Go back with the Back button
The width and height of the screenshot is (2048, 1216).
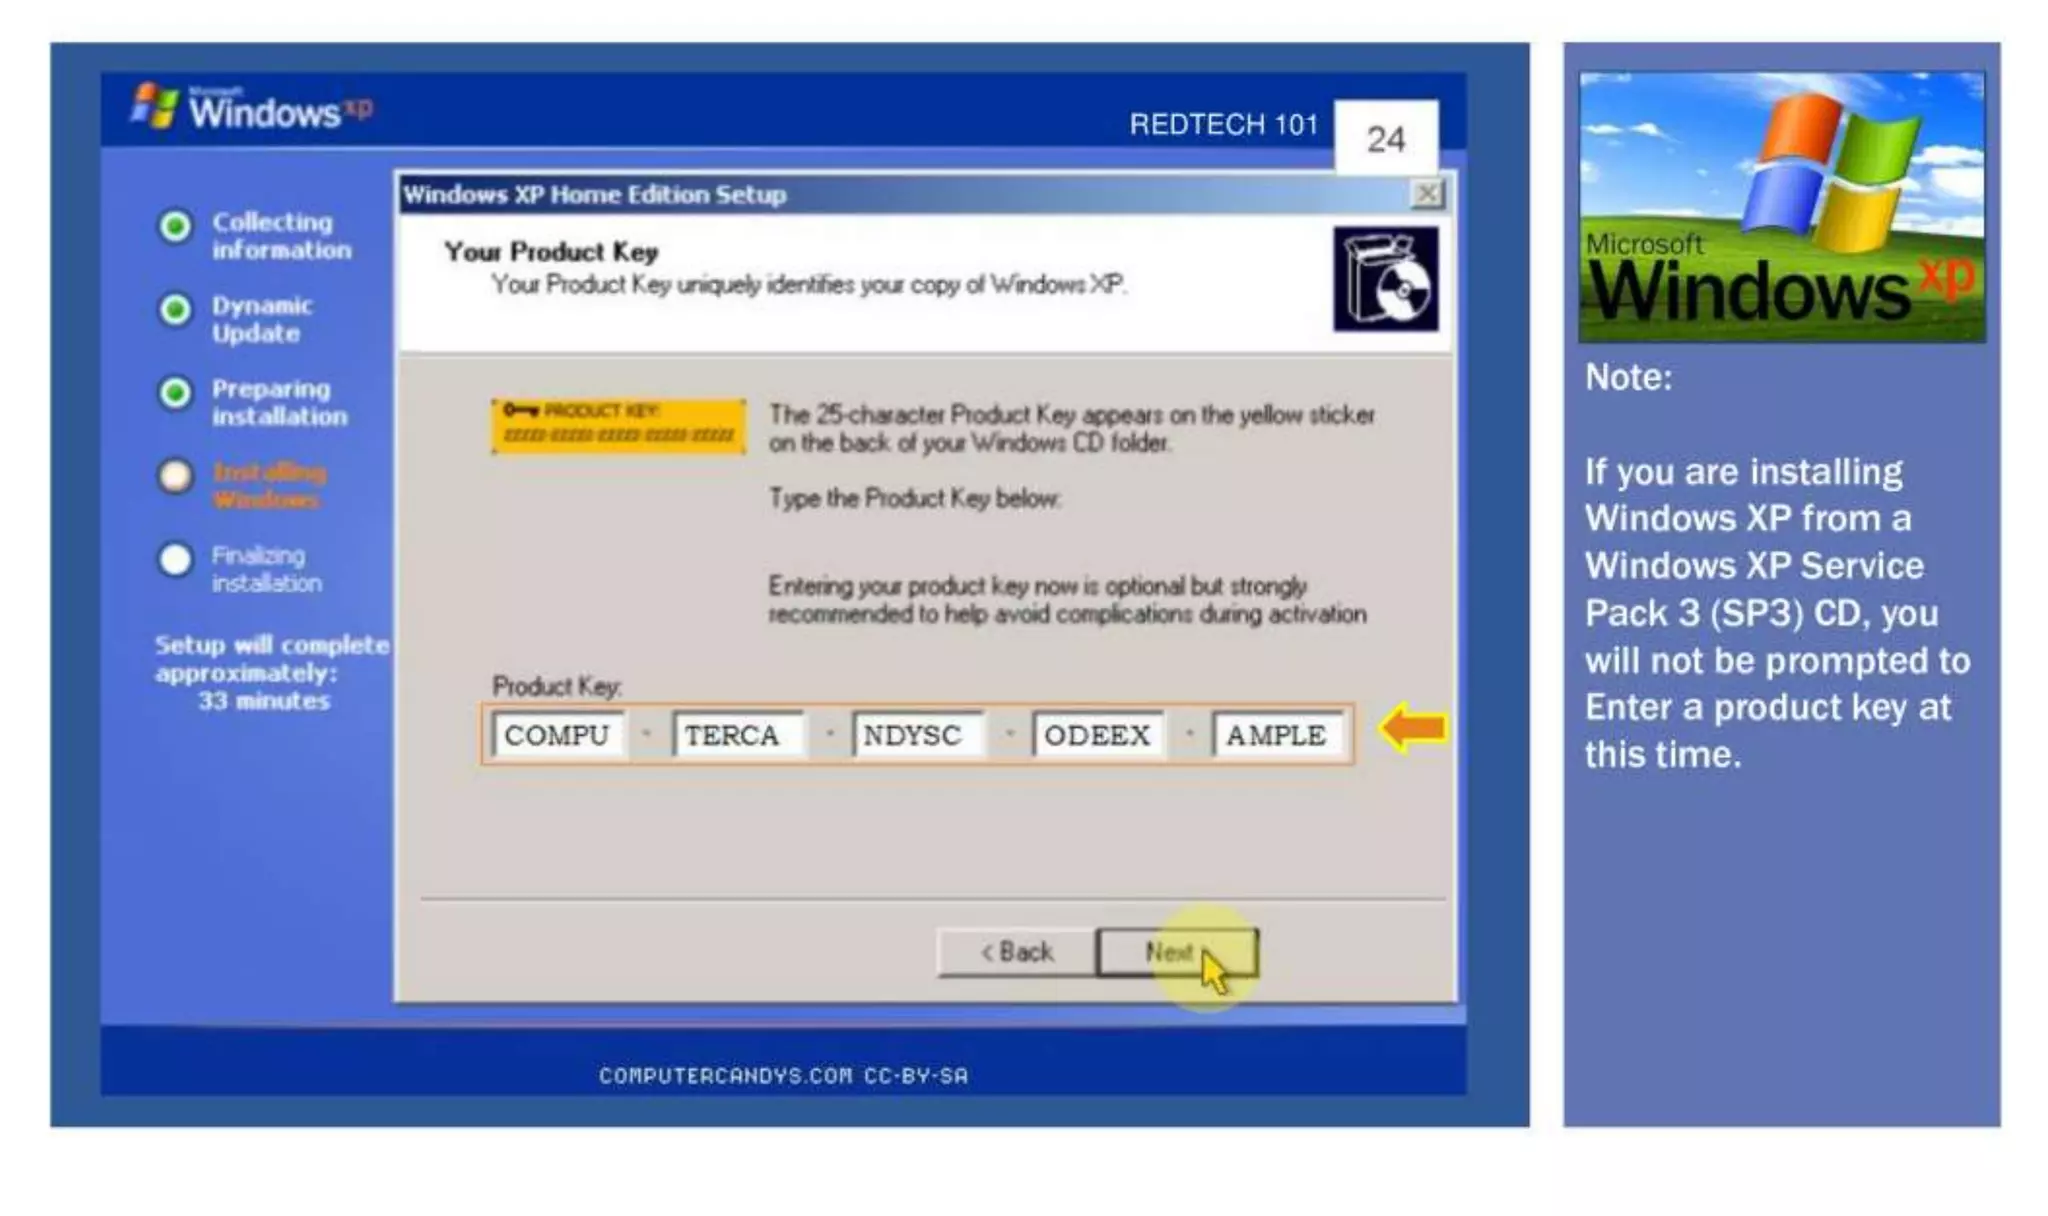click(x=1016, y=952)
